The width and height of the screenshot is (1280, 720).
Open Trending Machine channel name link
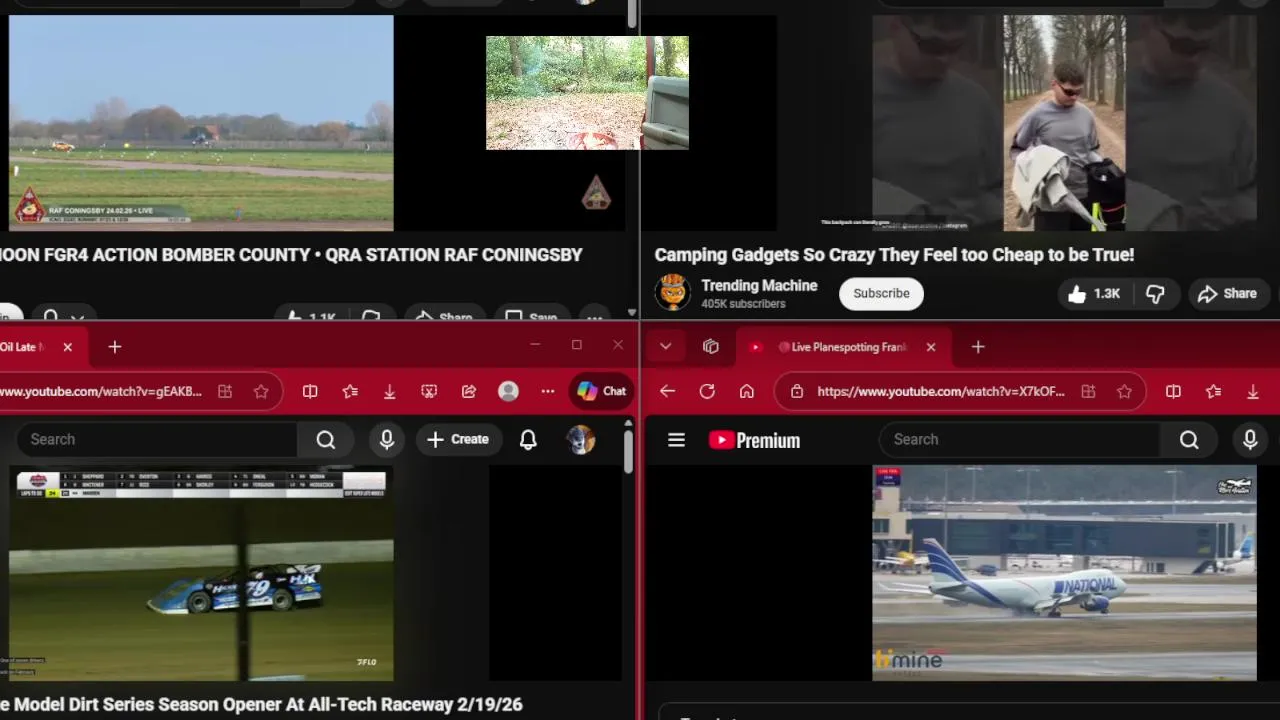pyautogui.click(x=759, y=285)
